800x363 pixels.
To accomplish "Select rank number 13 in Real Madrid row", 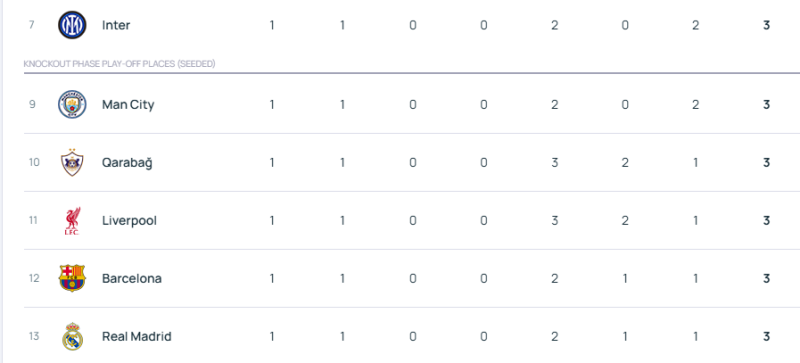I will point(34,336).
